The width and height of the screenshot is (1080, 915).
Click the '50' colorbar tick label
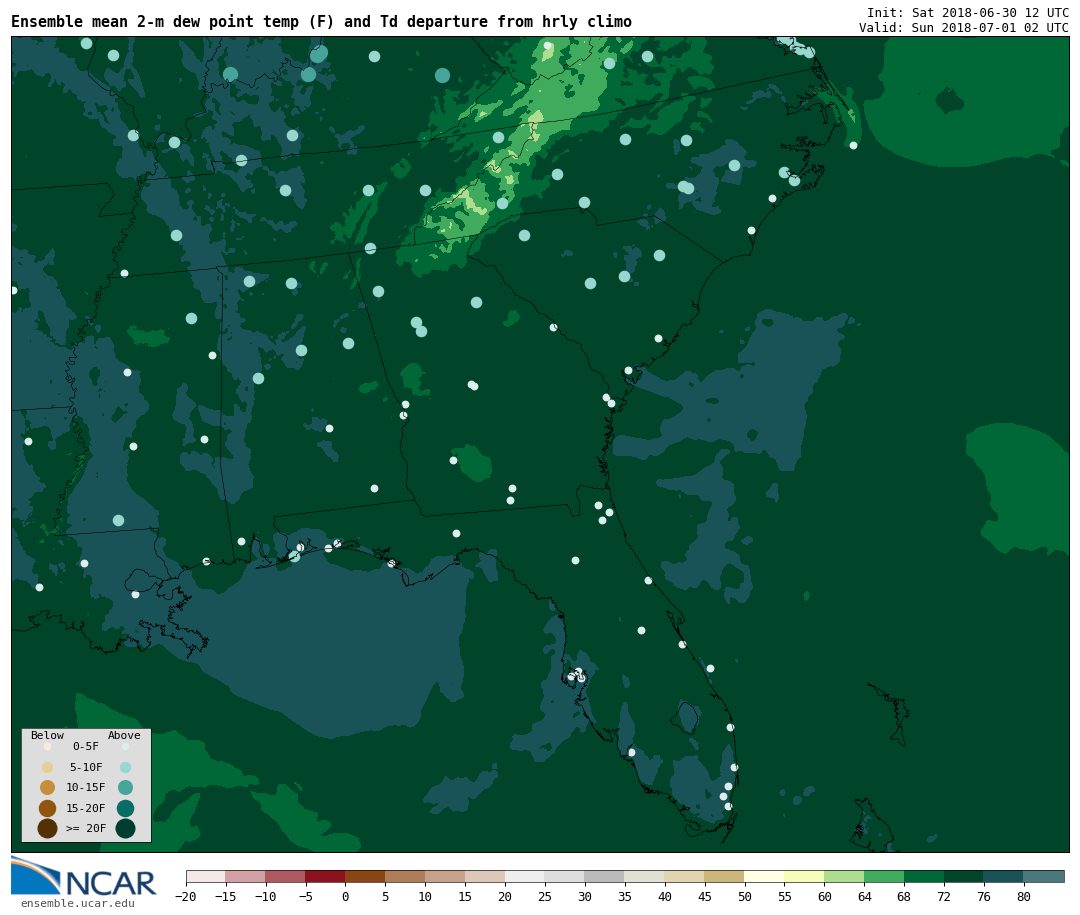pyautogui.click(x=745, y=896)
